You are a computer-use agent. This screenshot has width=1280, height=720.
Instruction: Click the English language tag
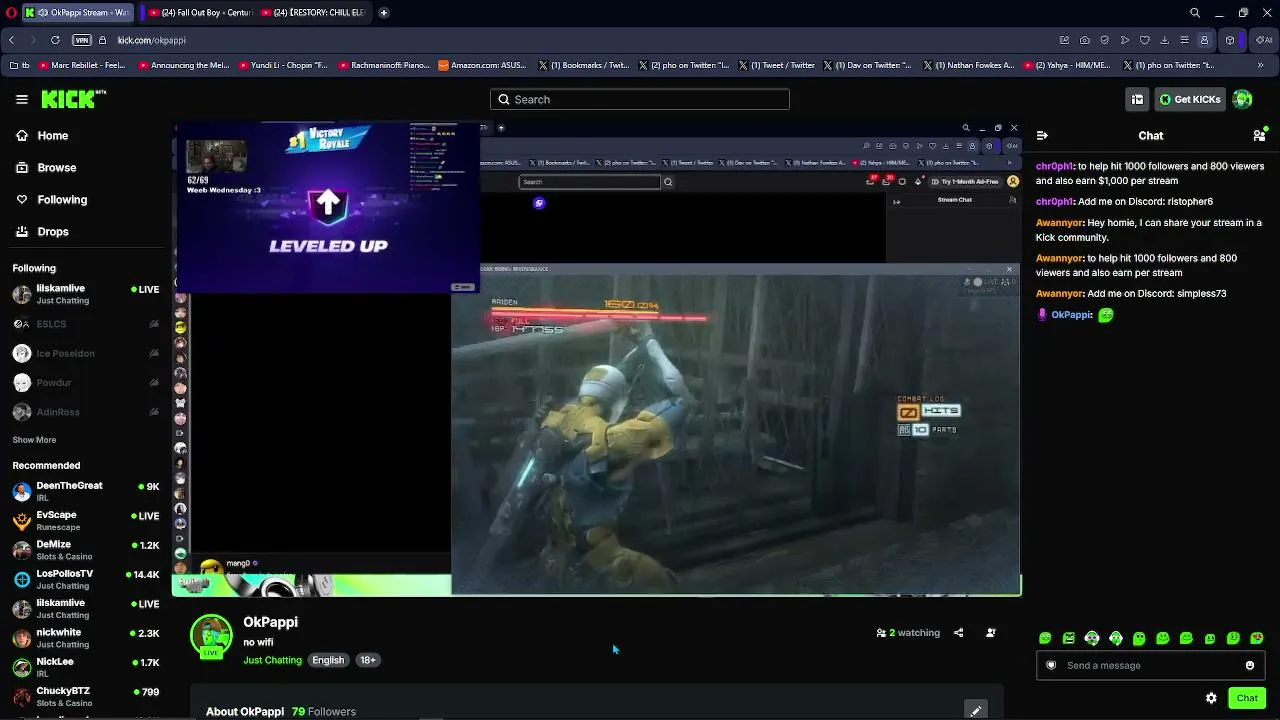(328, 660)
